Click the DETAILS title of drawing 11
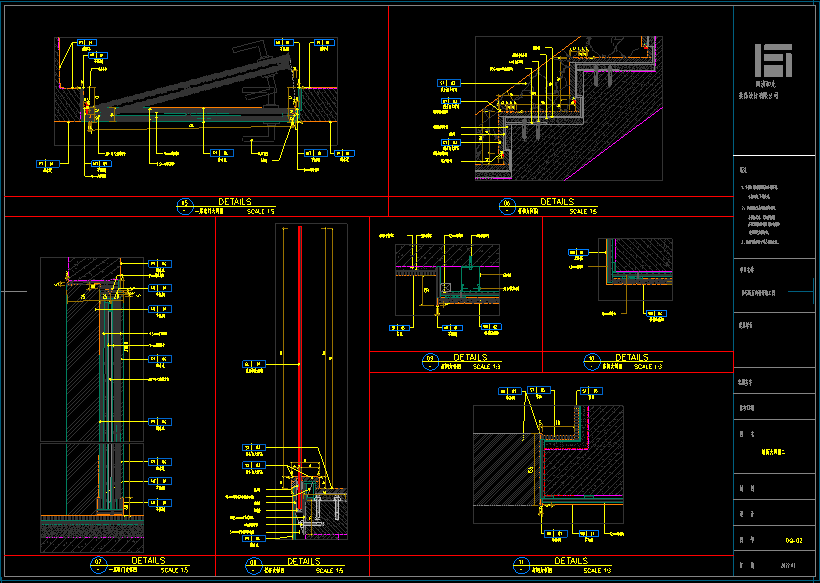820x583 pixels. click(x=570, y=561)
